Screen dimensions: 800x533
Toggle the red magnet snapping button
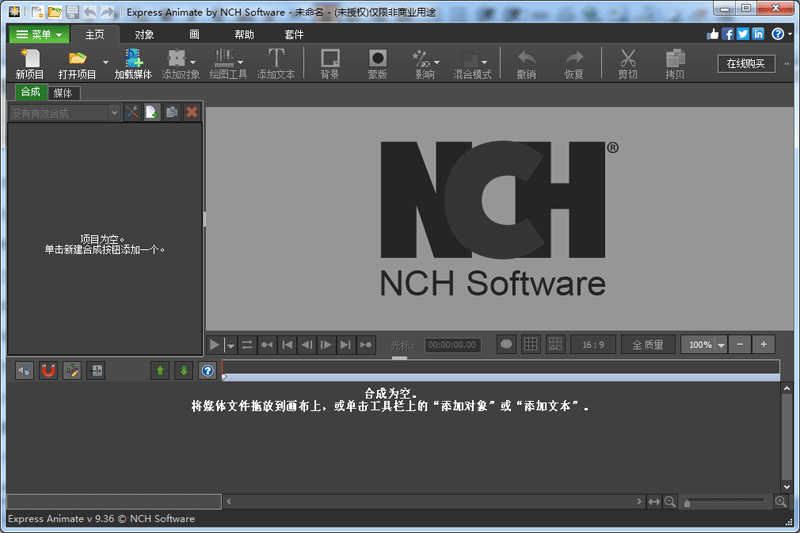pyautogui.click(x=48, y=371)
